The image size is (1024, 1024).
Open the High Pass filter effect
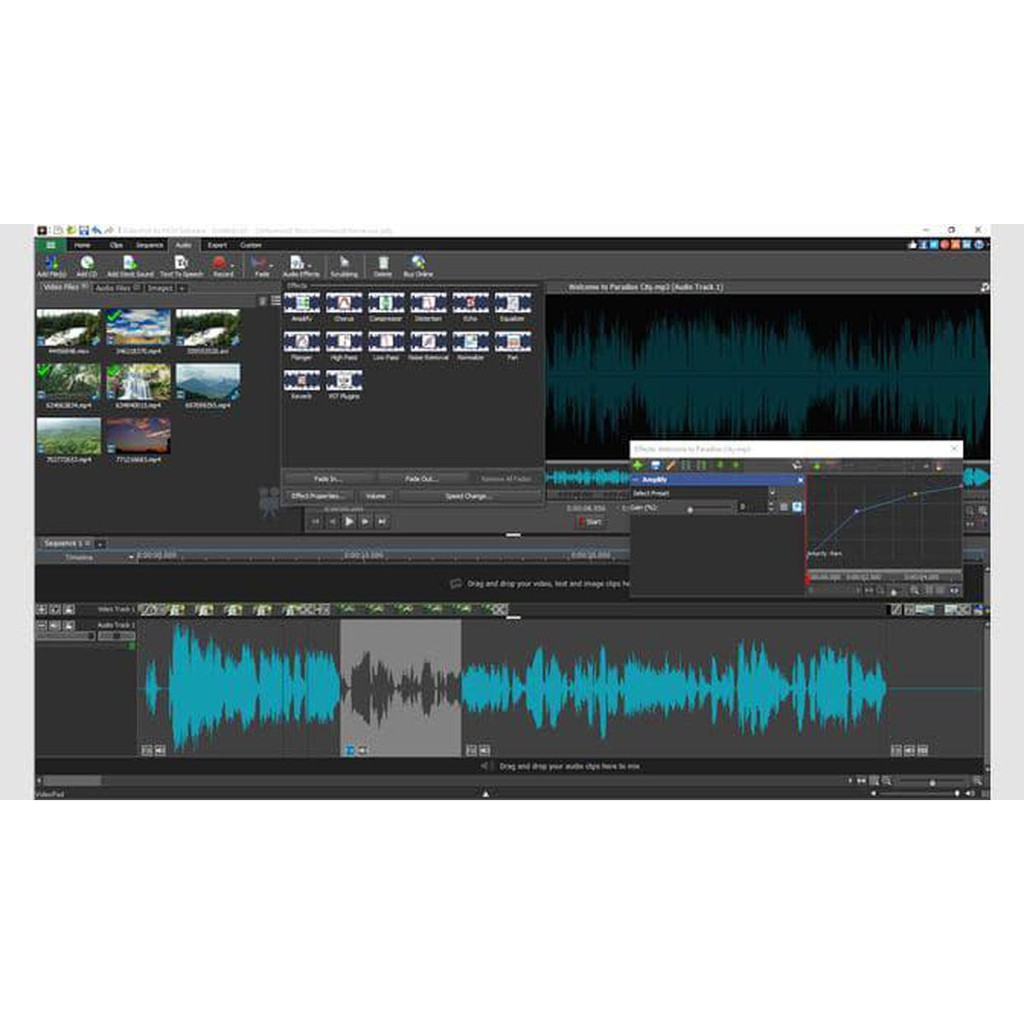click(344, 346)
